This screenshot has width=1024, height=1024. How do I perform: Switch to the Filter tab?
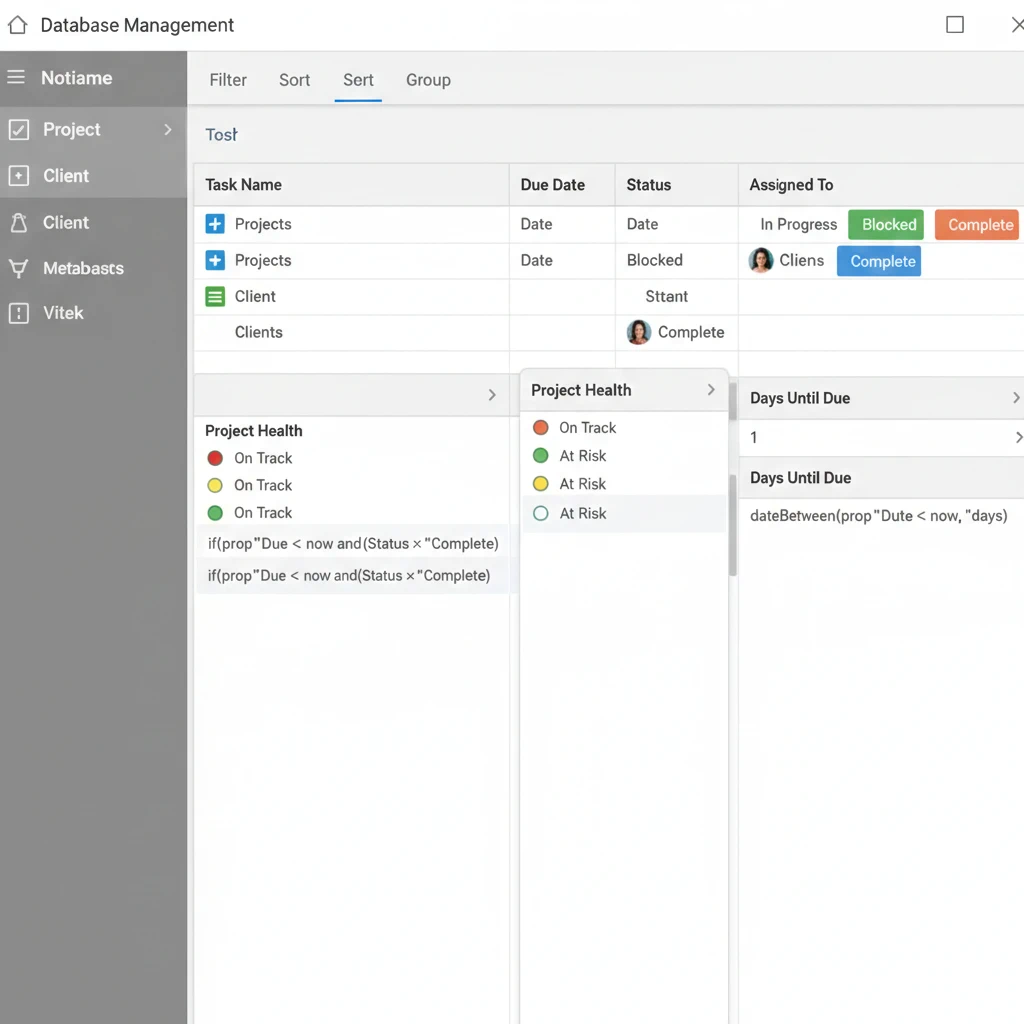point(228,80)
